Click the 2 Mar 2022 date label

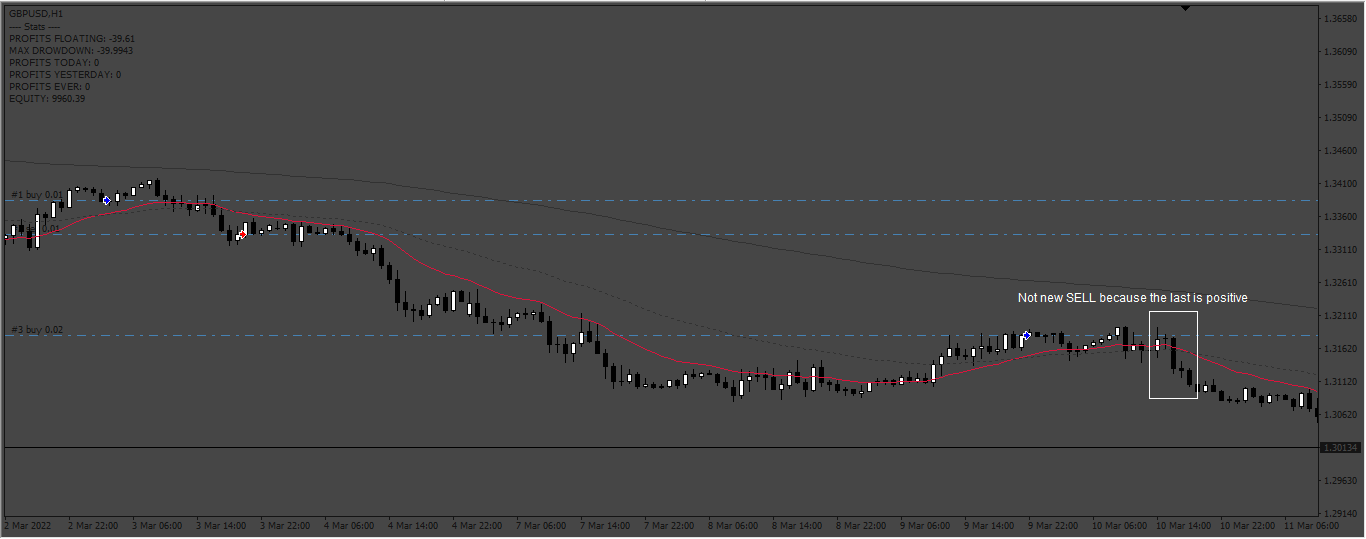pyautogui.click(x=28, y=526)
